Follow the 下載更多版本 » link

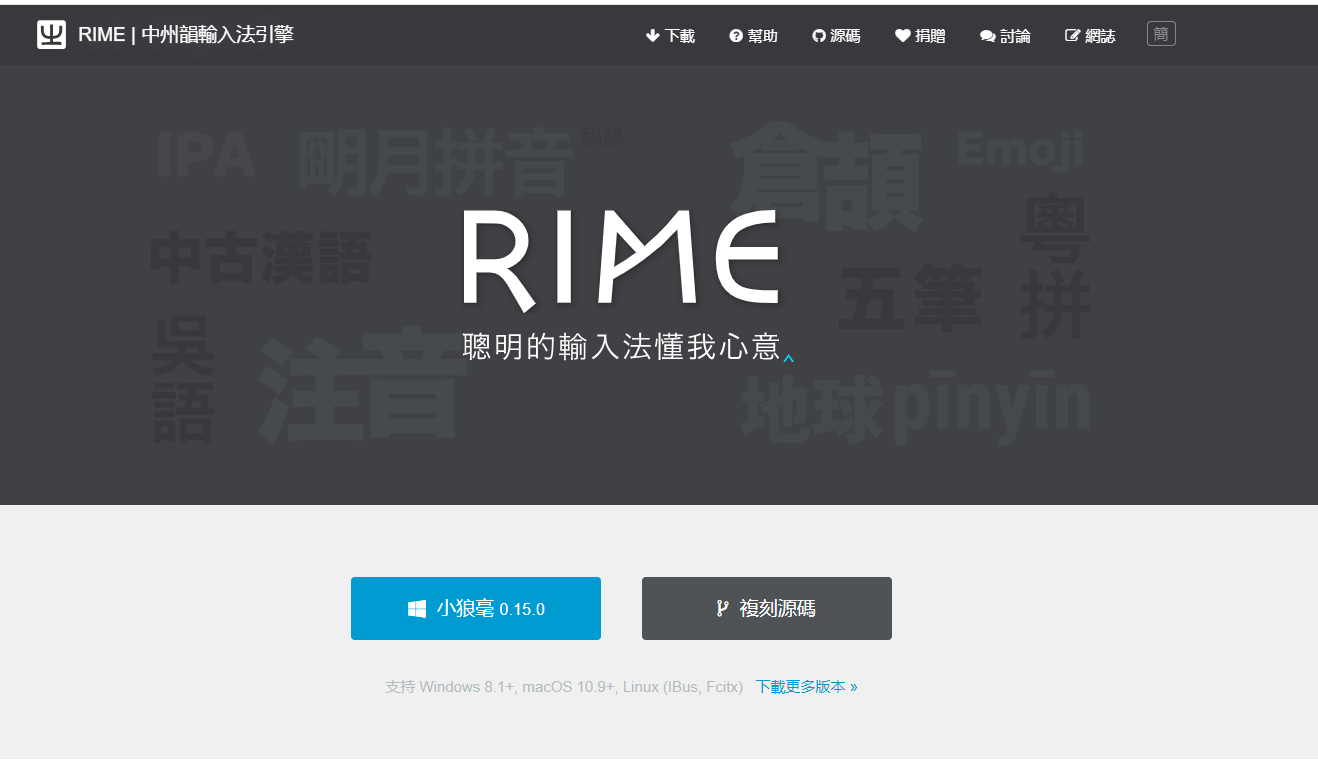click(806, 687)
